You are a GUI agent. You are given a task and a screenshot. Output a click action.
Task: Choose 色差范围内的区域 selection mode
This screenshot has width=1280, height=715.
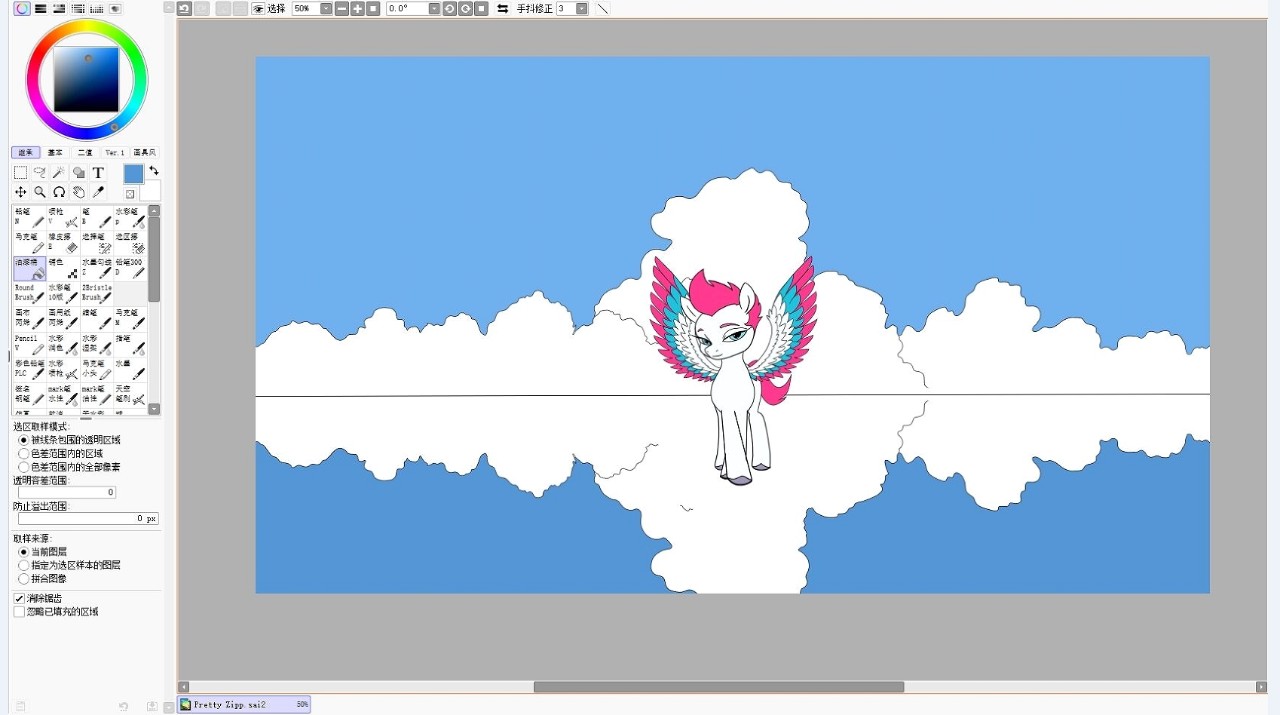point(24,454)
